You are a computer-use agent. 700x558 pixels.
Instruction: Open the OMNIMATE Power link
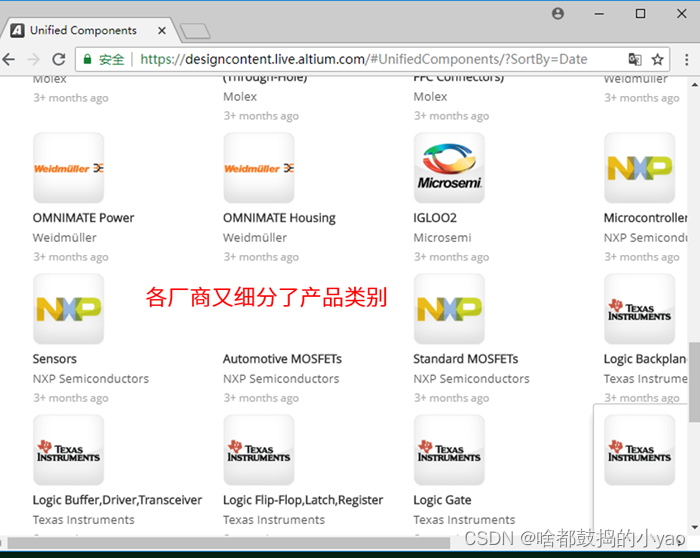pyautogui.click(x=83, y=218)
